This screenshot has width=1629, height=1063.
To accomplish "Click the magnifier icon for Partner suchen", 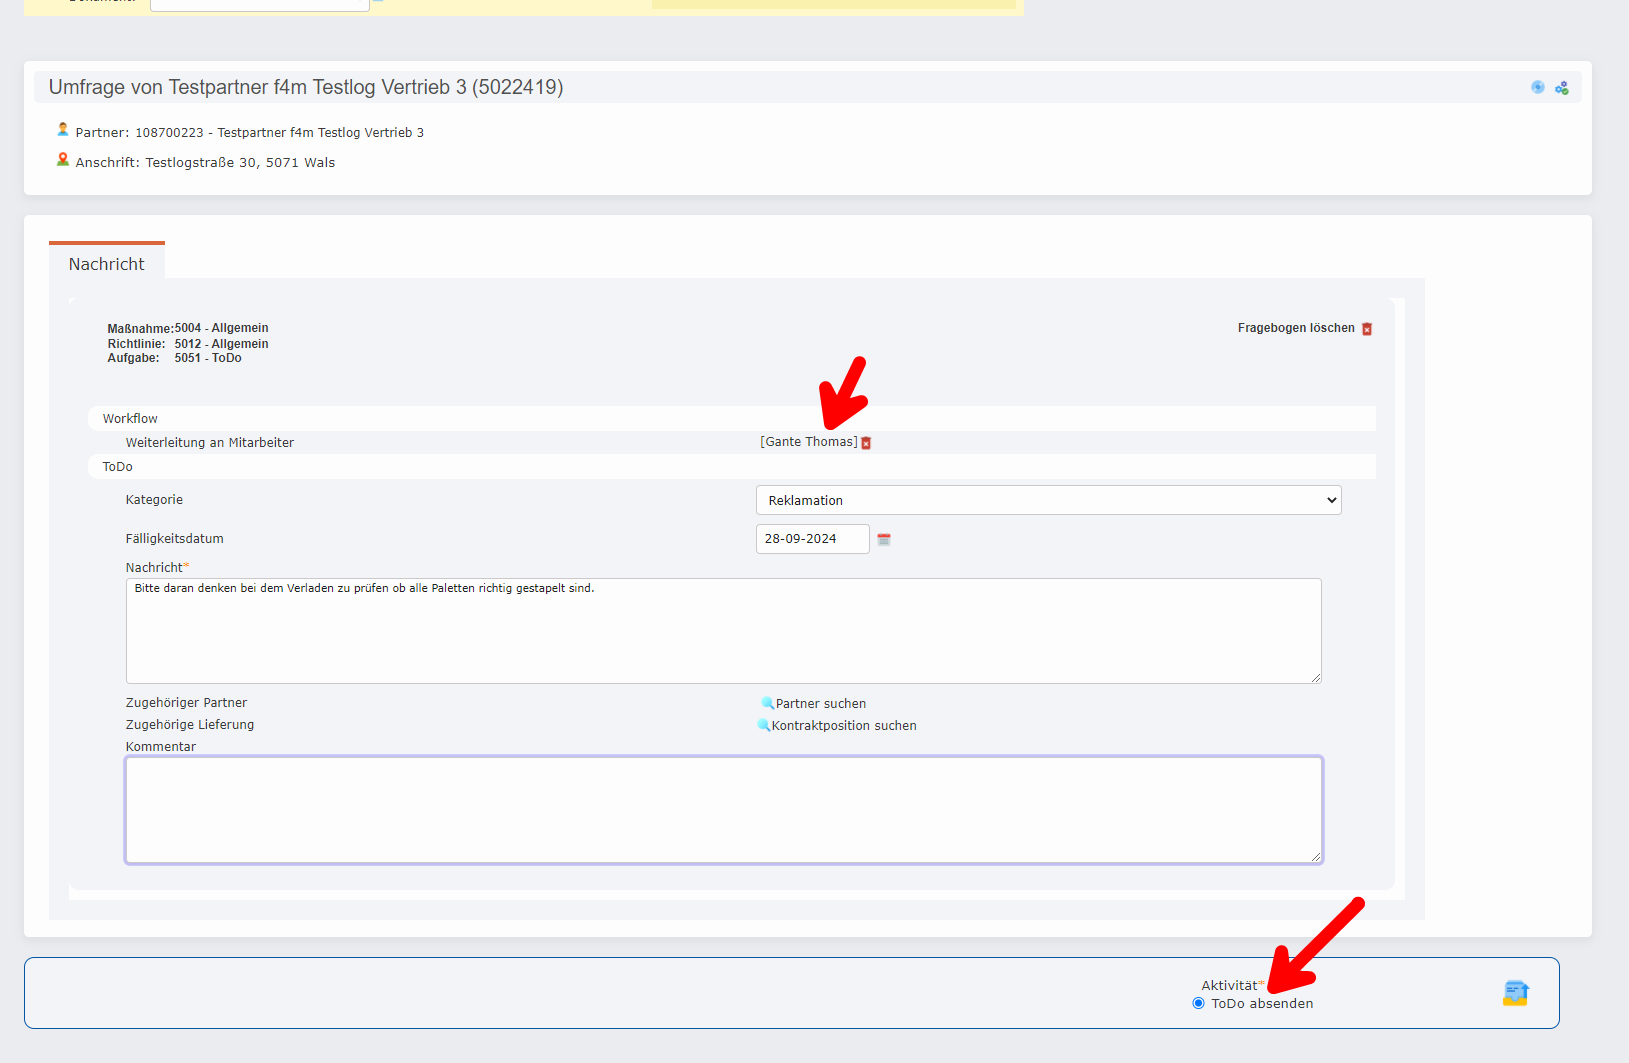I will click(767, 703).
